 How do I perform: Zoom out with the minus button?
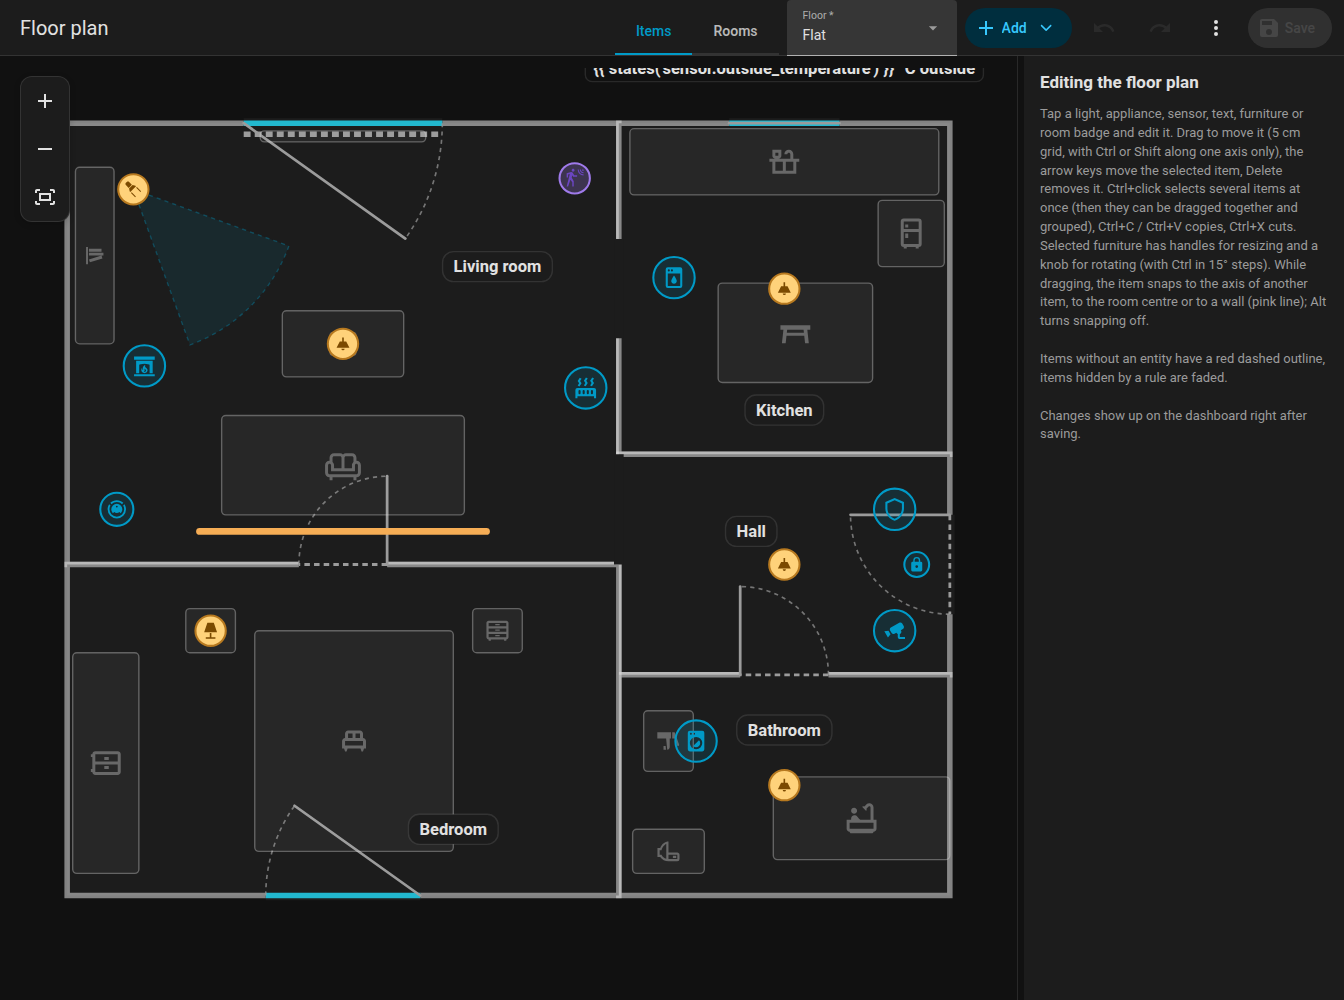(x=45, y=149)
